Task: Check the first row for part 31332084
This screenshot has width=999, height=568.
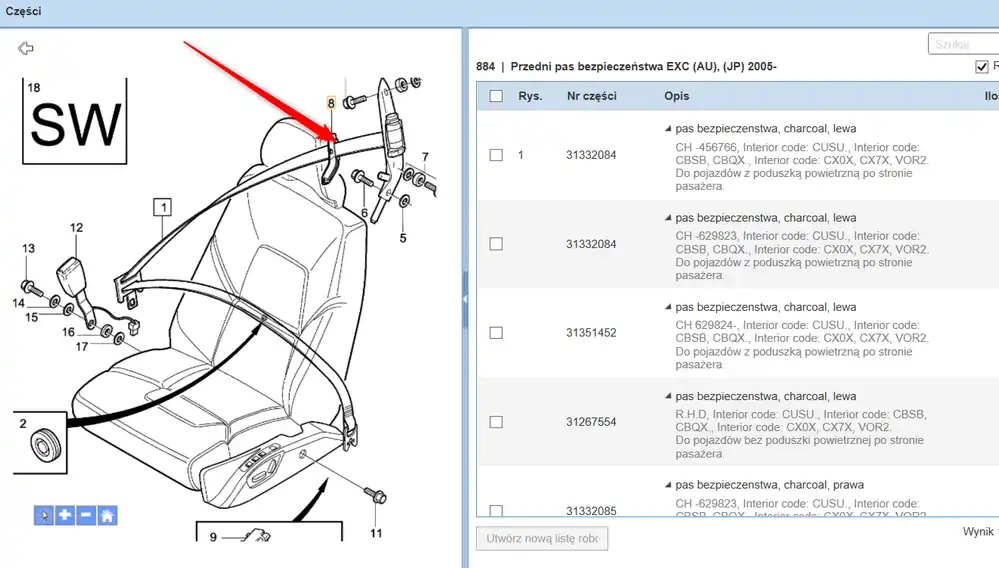Action: (496, 155)
